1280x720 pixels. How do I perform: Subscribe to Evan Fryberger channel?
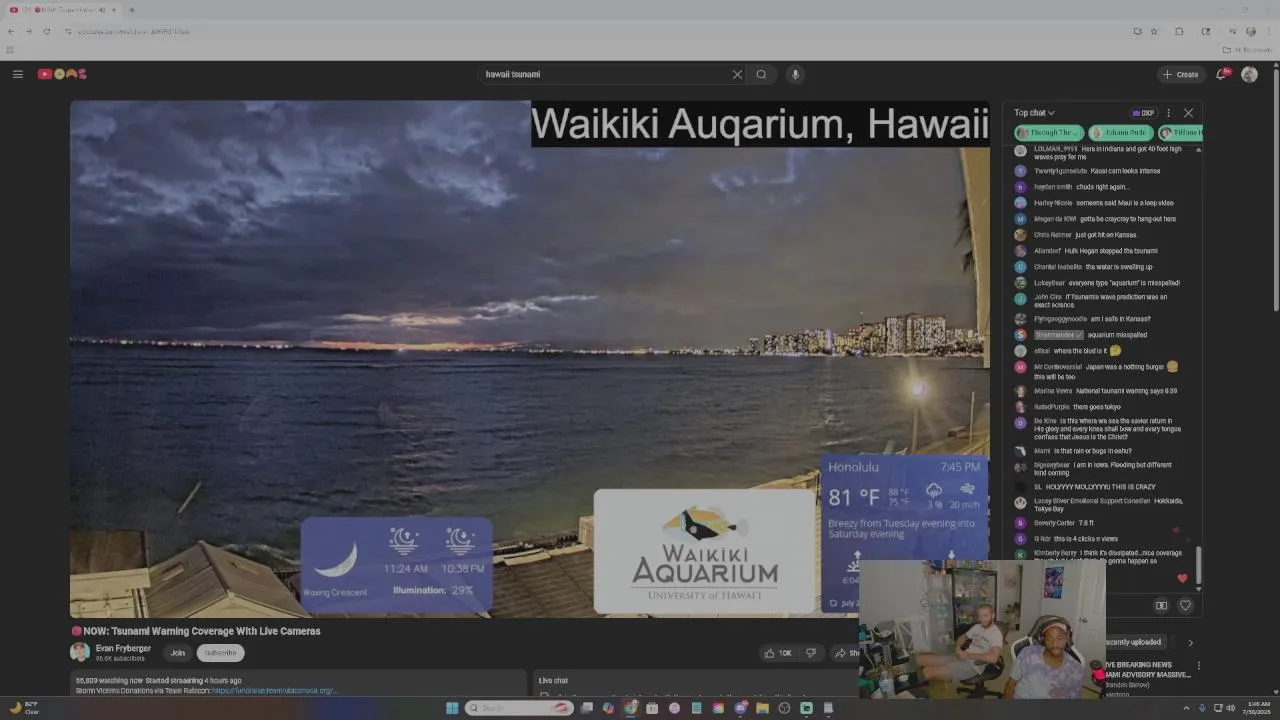tap(220, 653)
